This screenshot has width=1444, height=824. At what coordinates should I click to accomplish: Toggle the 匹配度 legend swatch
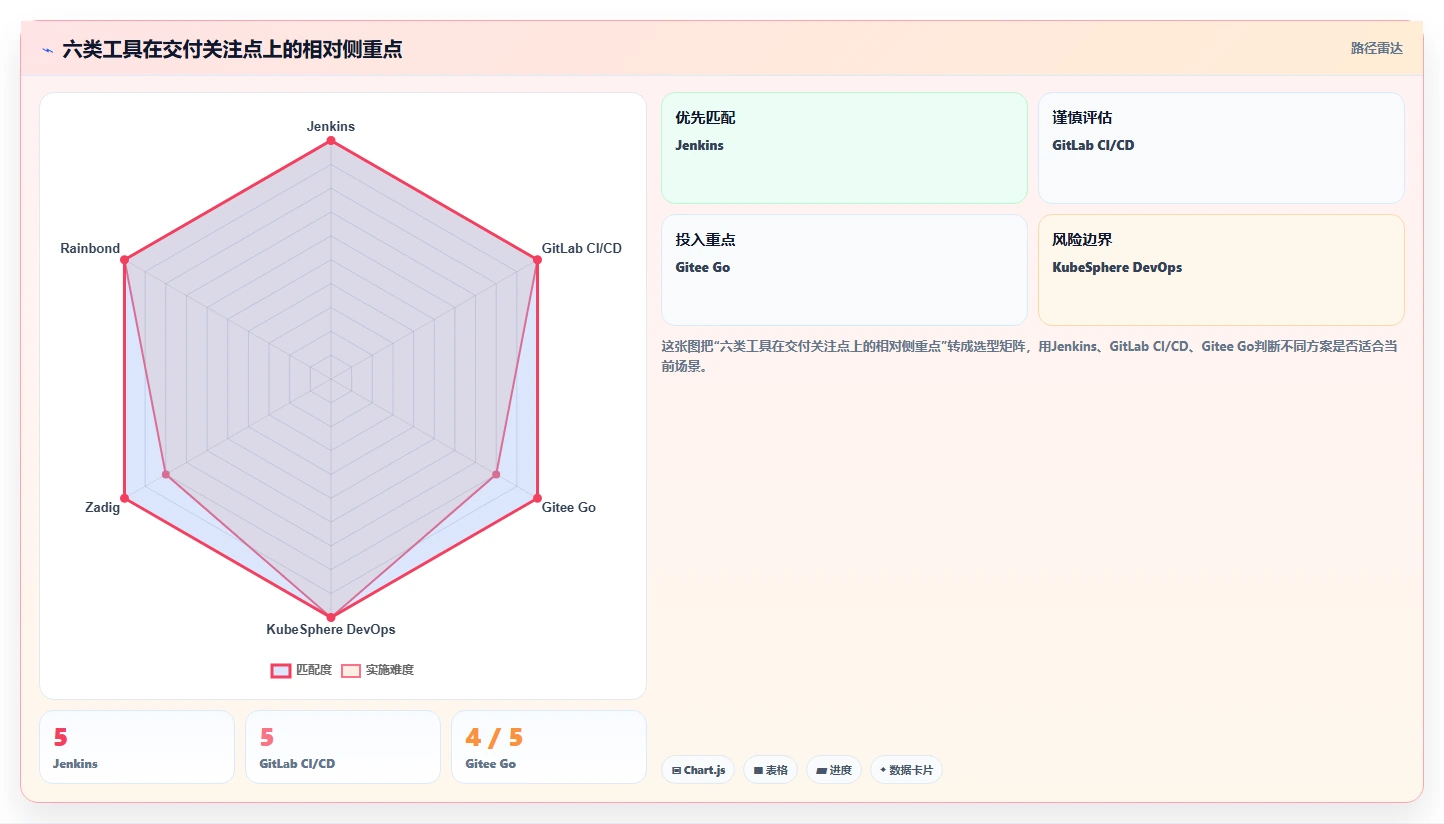pos(281,670)
